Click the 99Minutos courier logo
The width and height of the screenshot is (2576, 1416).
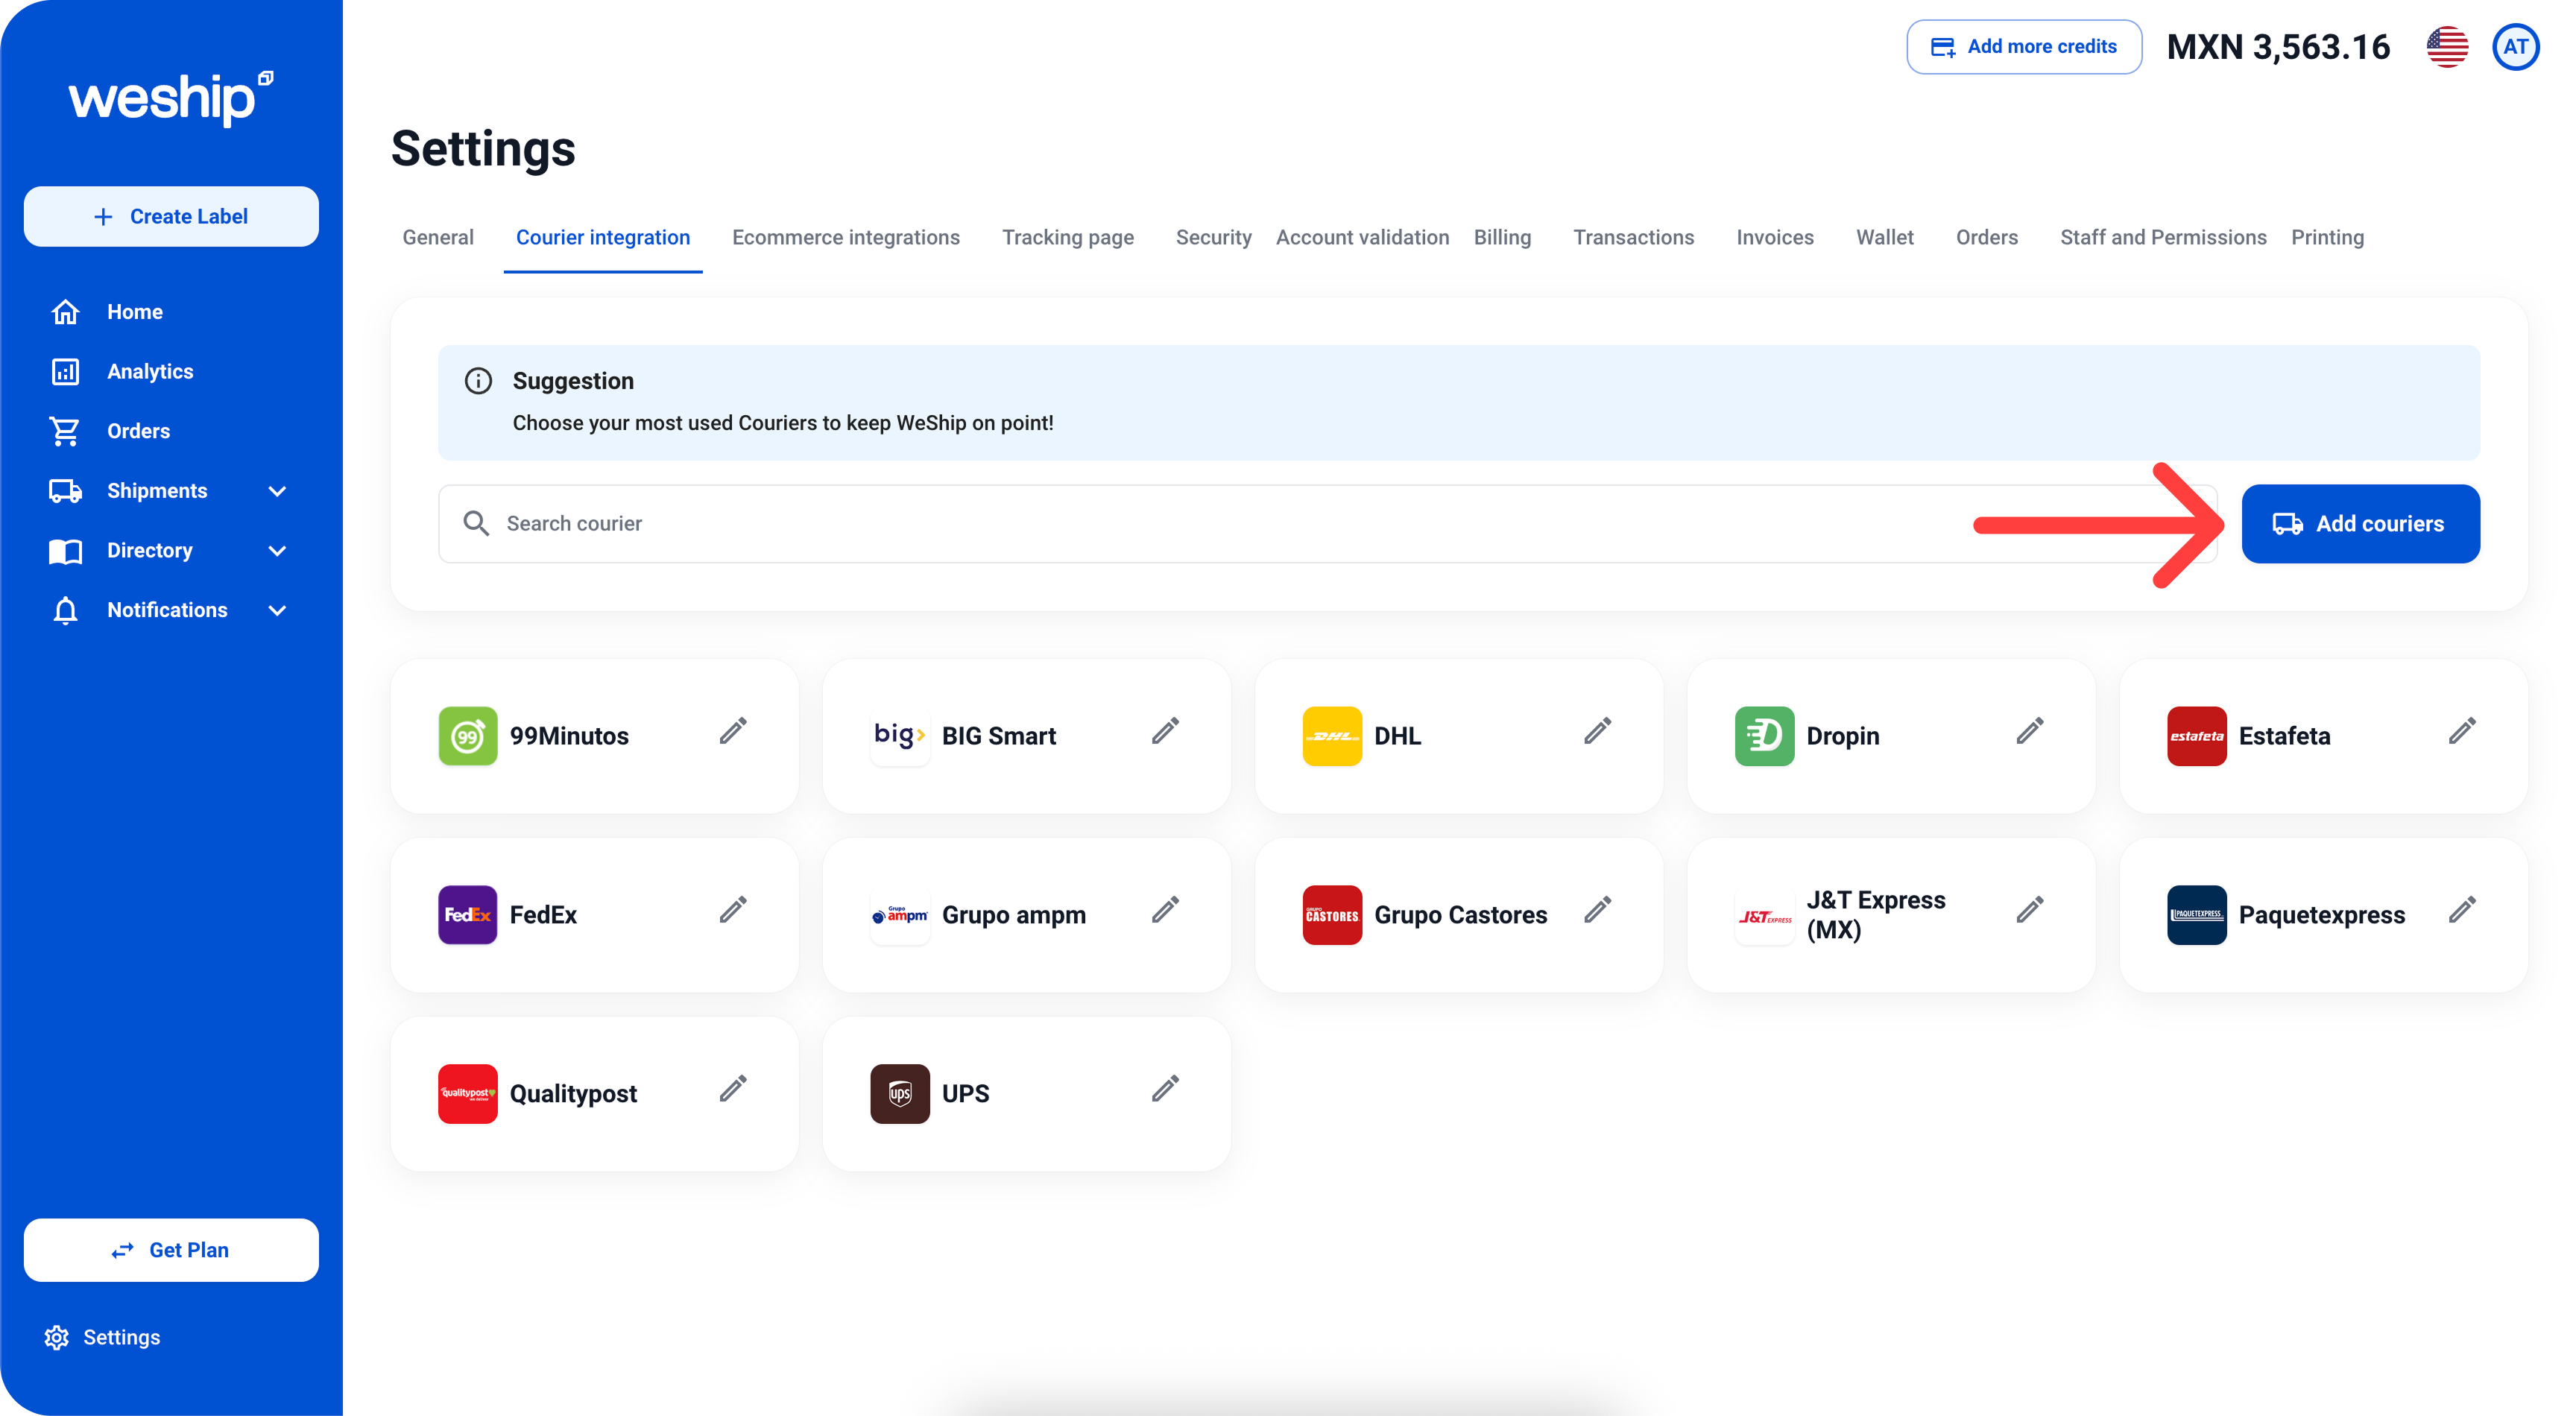[468, 736]
